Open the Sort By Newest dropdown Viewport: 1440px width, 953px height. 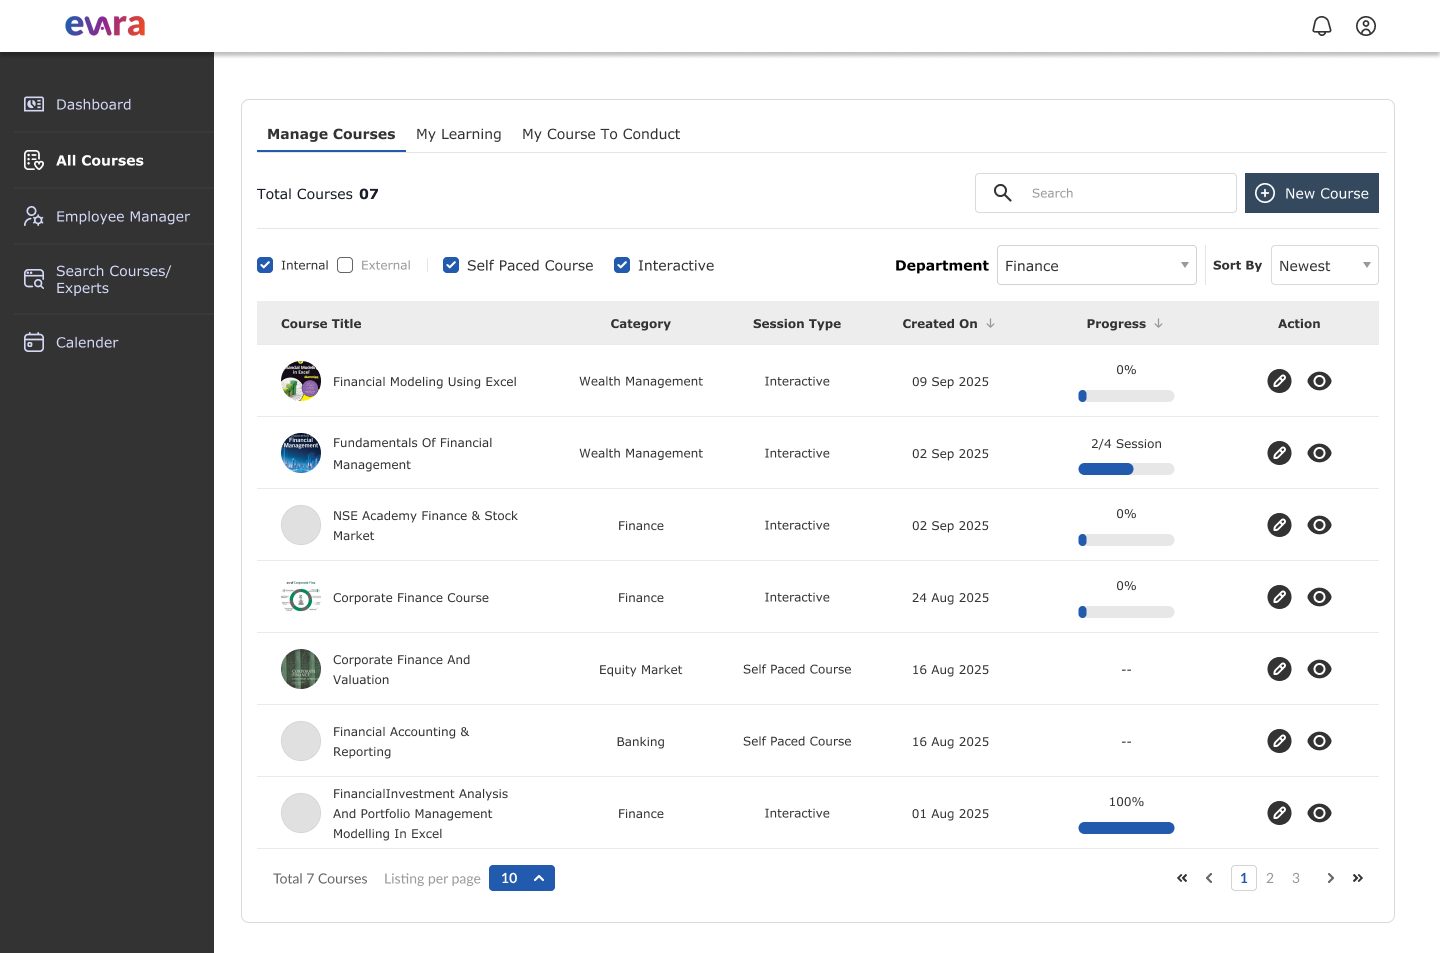point(1324,265)
